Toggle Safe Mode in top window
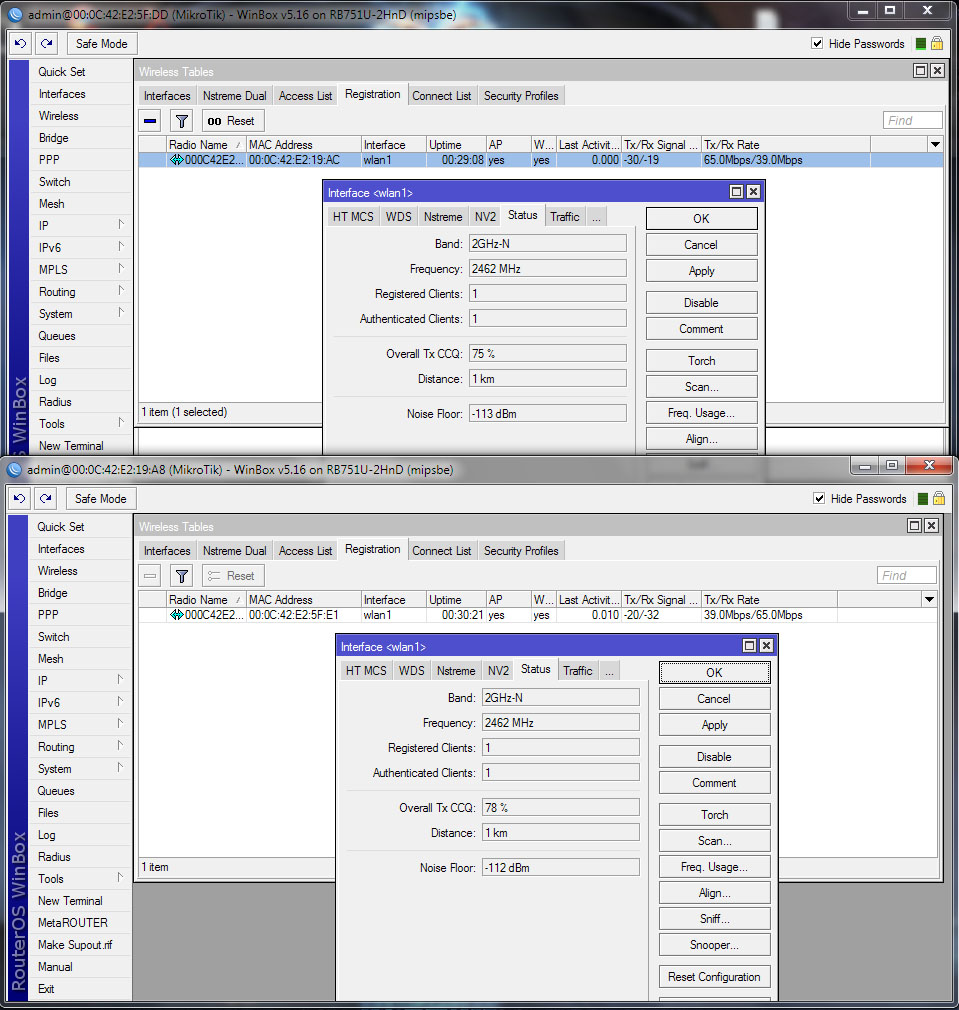Viewport: 959px width, 1010px height. 102,44
